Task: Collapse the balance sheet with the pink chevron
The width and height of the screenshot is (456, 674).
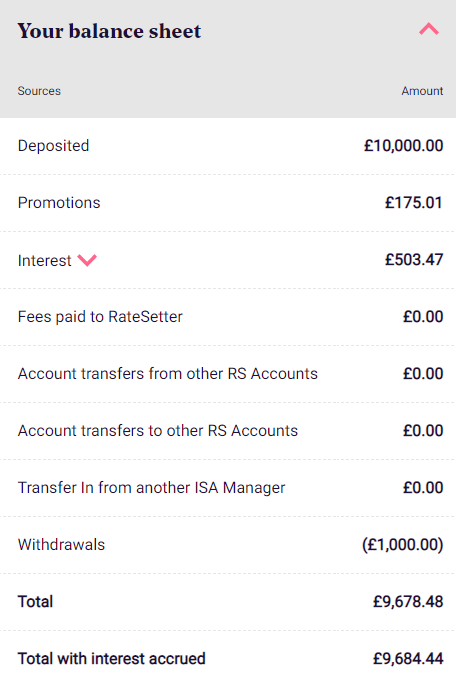Action: [428, 29]
